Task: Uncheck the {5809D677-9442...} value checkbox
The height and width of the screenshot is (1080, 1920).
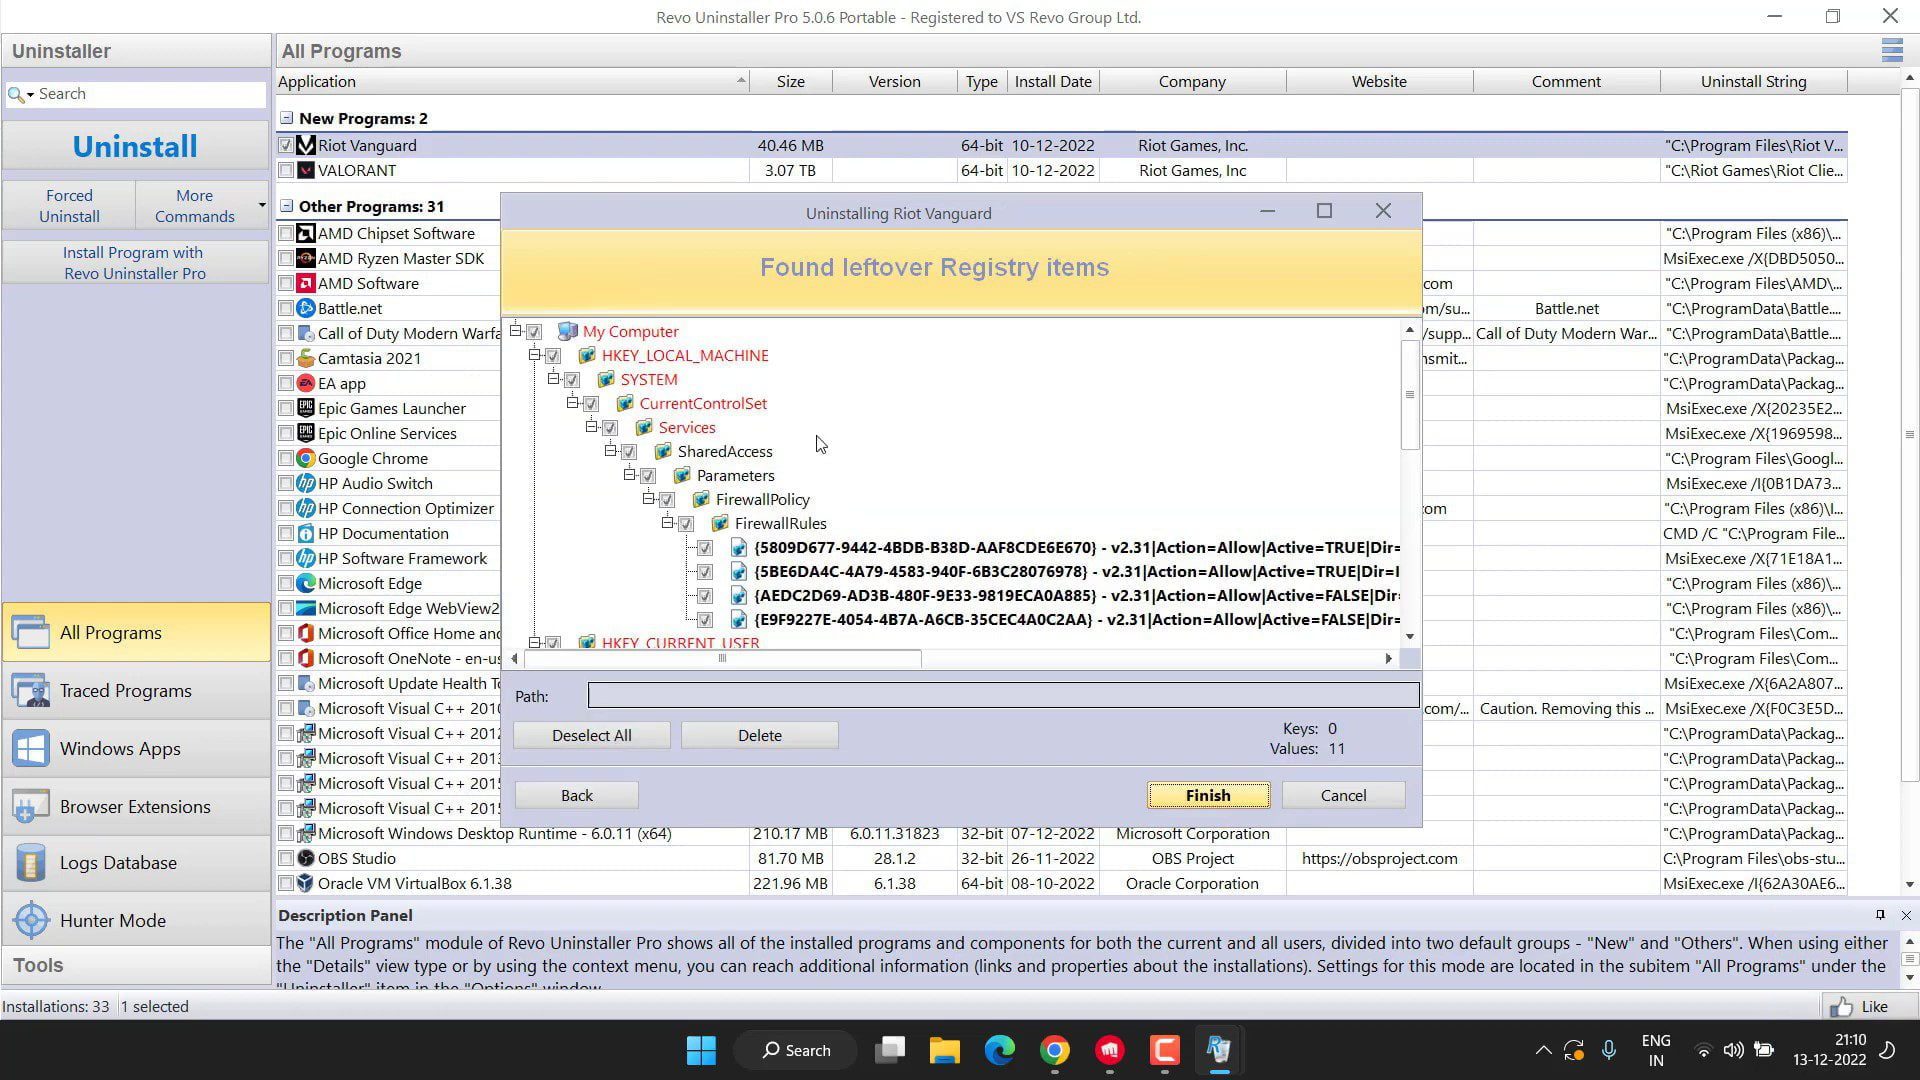Action: click(705, 548)
